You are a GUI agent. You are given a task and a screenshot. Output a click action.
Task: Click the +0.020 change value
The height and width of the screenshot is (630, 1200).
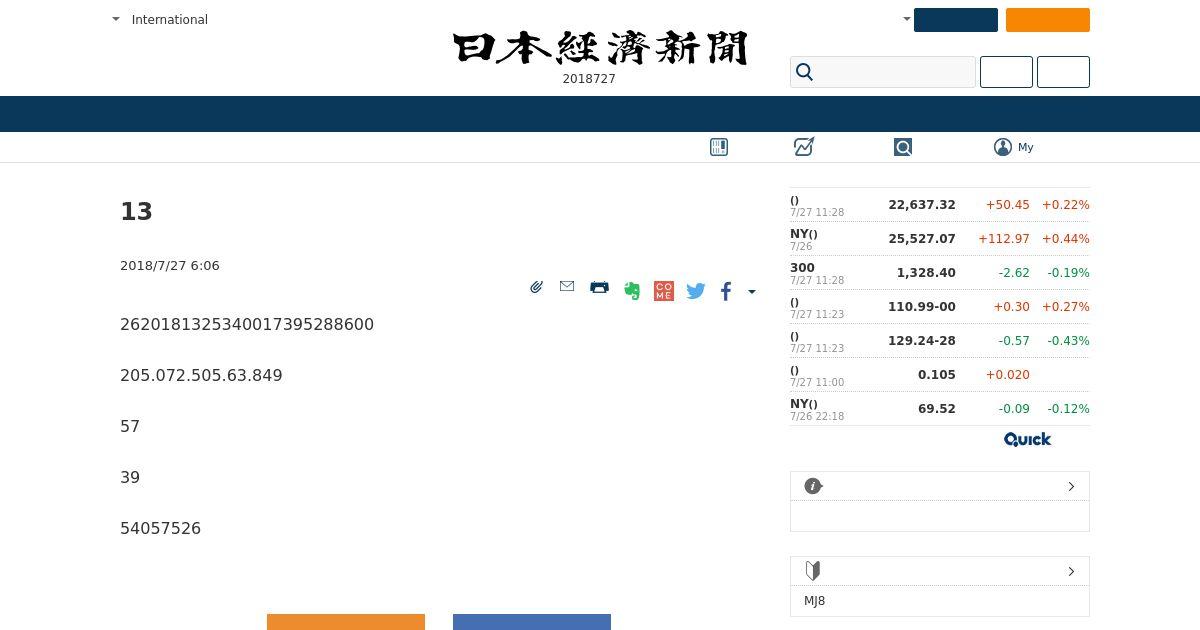point(1007,375)
